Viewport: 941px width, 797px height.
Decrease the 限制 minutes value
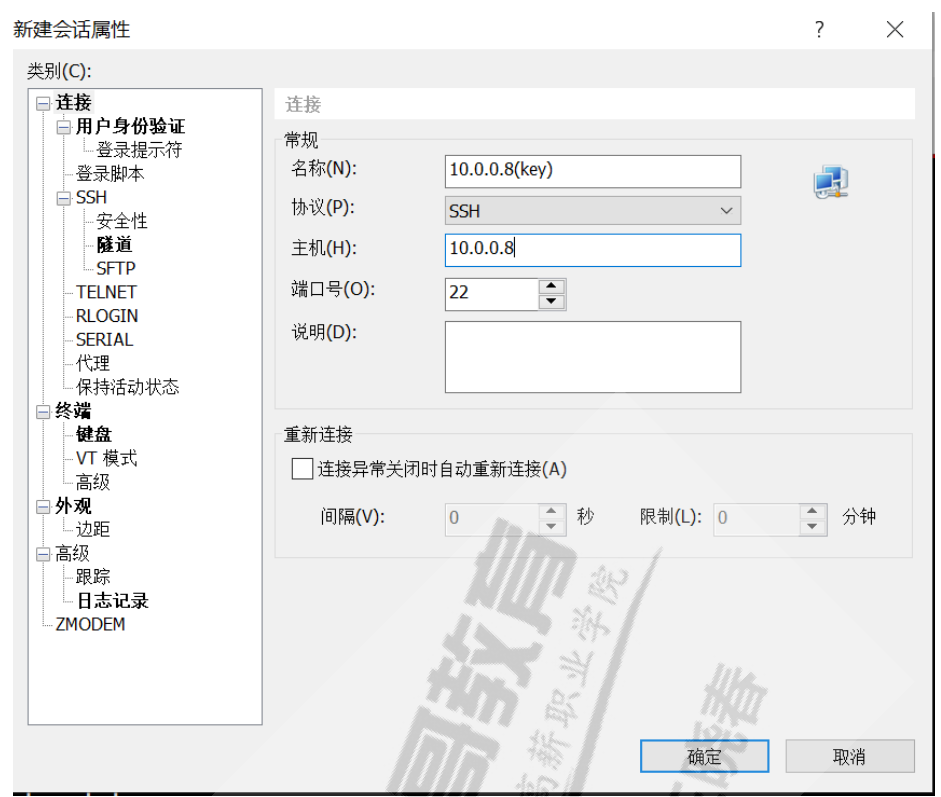tap(813, 526)
